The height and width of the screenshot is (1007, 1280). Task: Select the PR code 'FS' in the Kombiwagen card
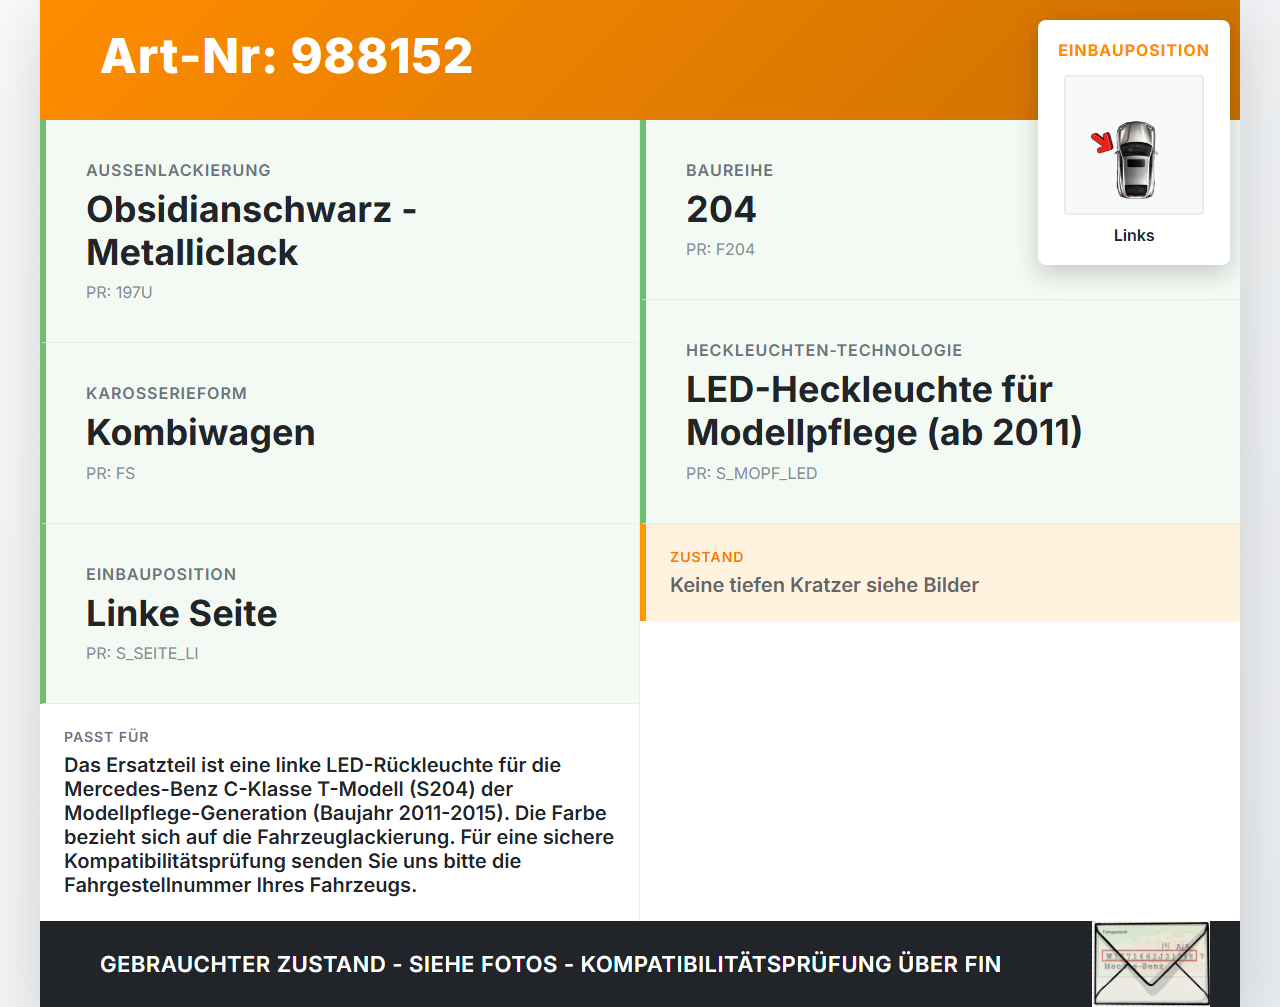110,472
